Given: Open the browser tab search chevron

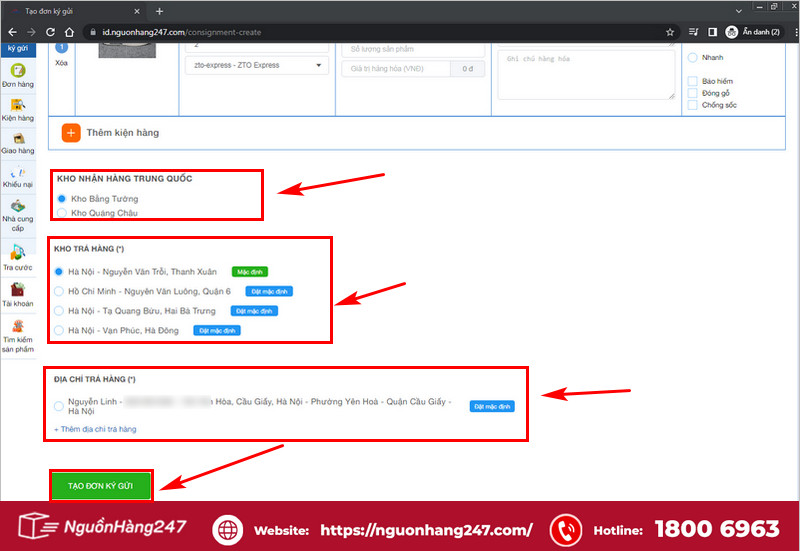Looking at the screenshot, I should click(x=738, y=11).
